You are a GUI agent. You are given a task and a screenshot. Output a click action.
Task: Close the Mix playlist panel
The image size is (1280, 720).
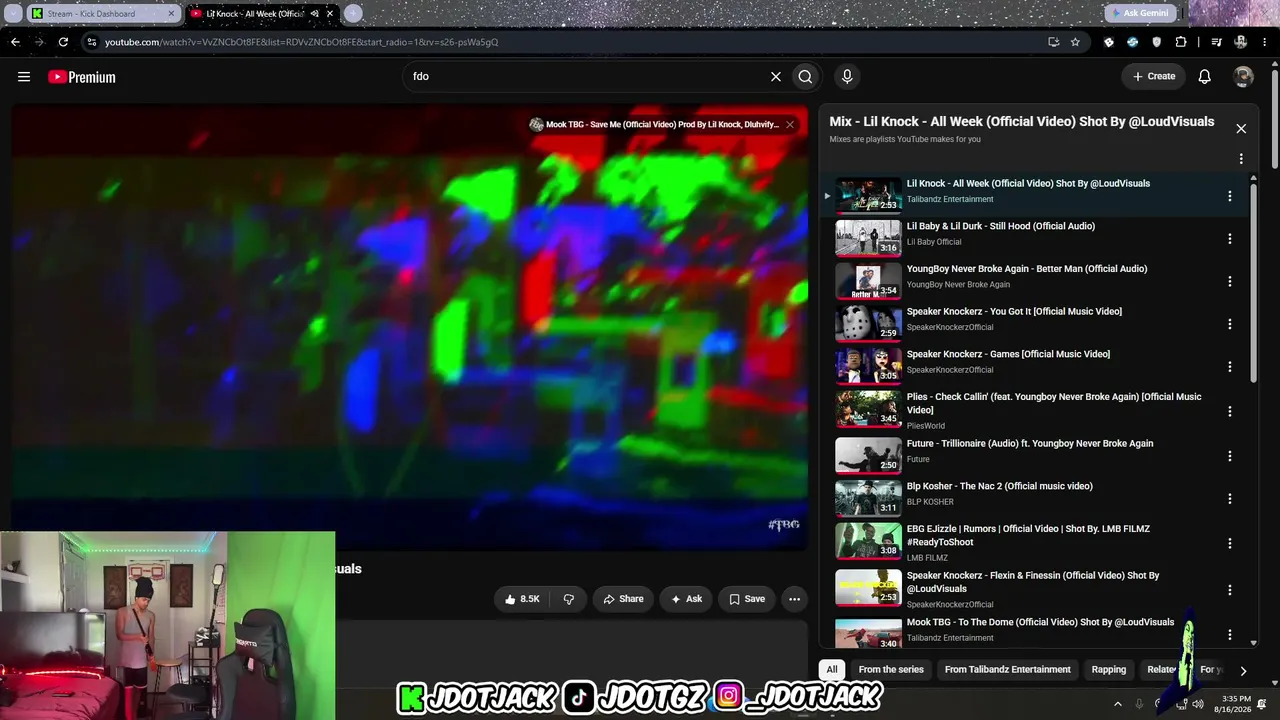(x=1241, y=128)
